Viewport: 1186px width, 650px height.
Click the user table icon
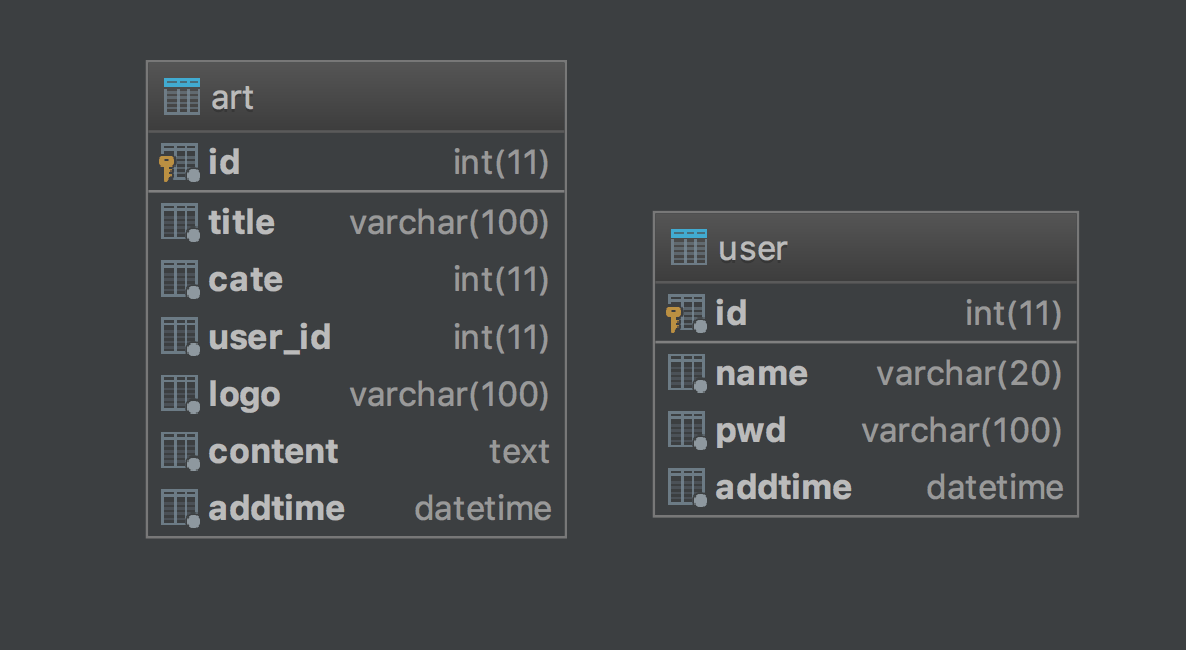pos(689,247)
